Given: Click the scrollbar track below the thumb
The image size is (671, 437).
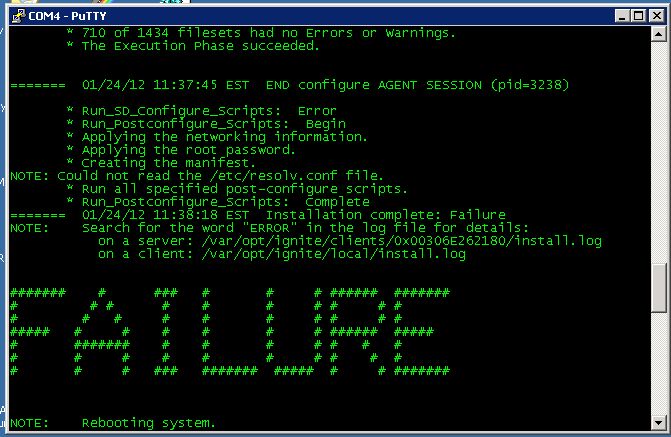Looking at the screenshot, I should click(x=659, y=364).
